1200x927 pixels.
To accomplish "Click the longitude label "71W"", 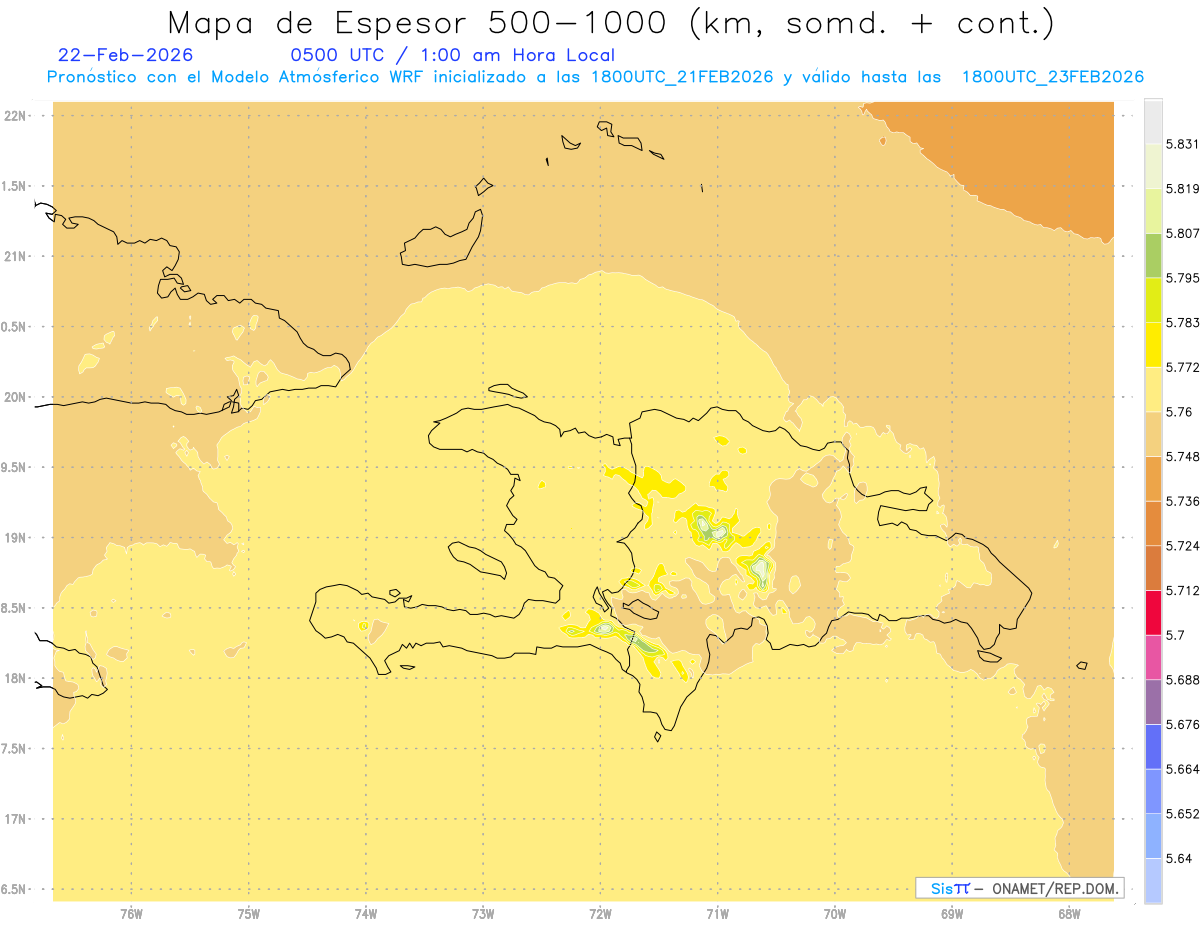I will 717,914.
